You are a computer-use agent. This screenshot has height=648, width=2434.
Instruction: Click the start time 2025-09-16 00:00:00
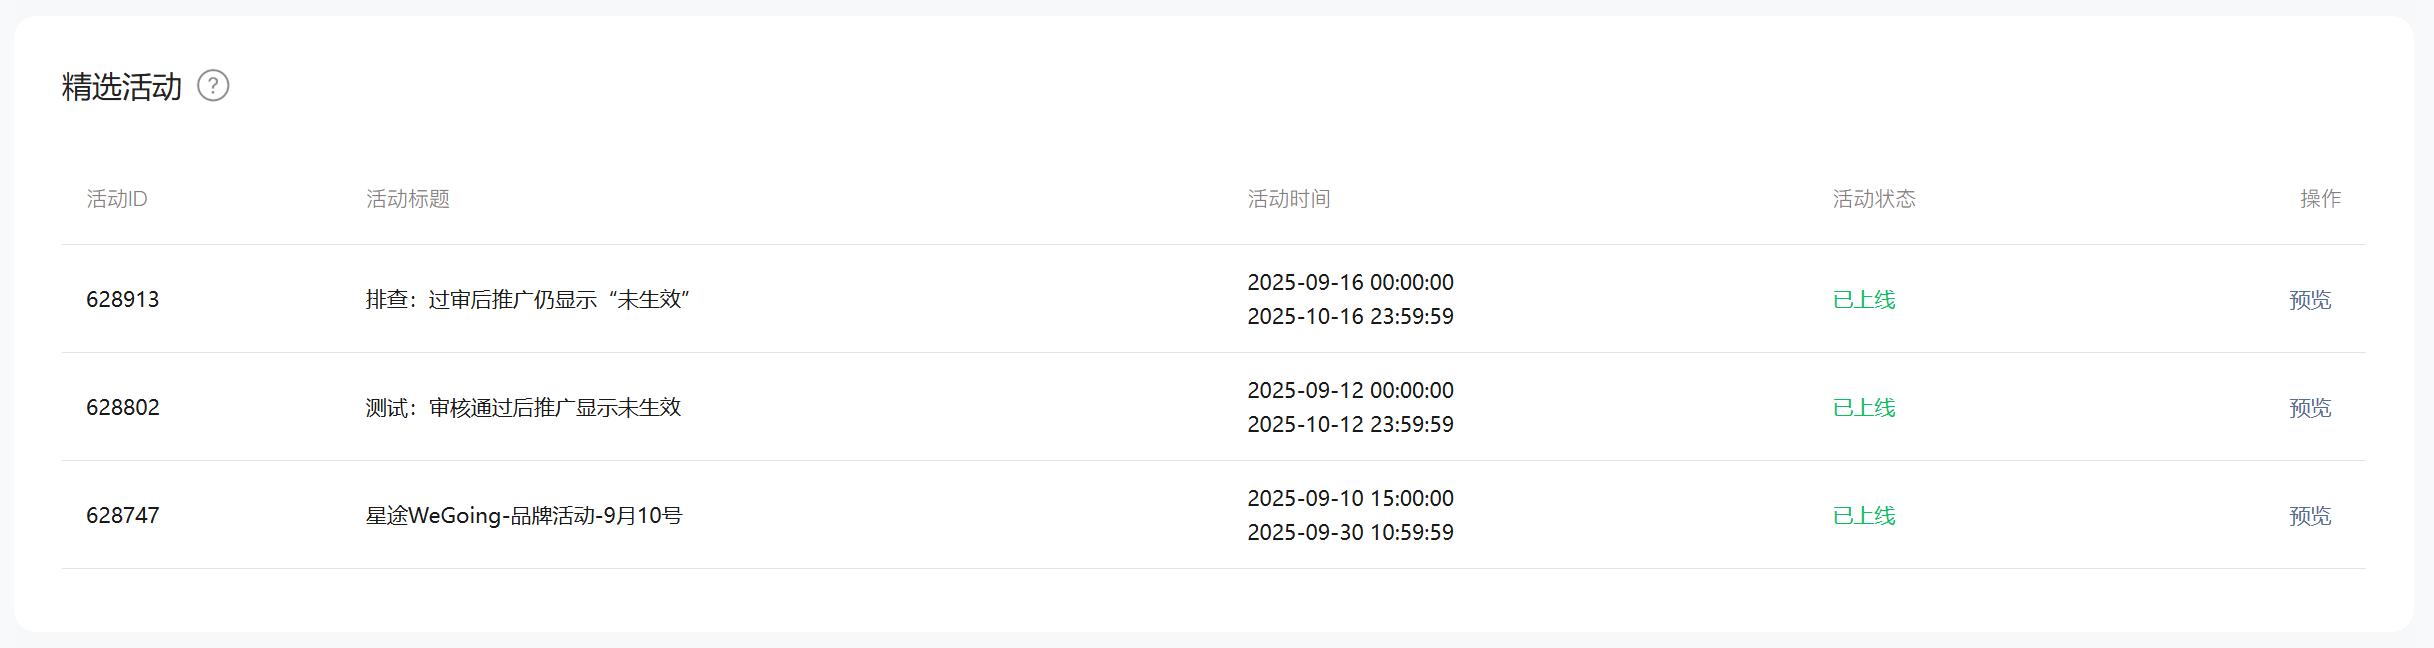[x=1350, y=283]
